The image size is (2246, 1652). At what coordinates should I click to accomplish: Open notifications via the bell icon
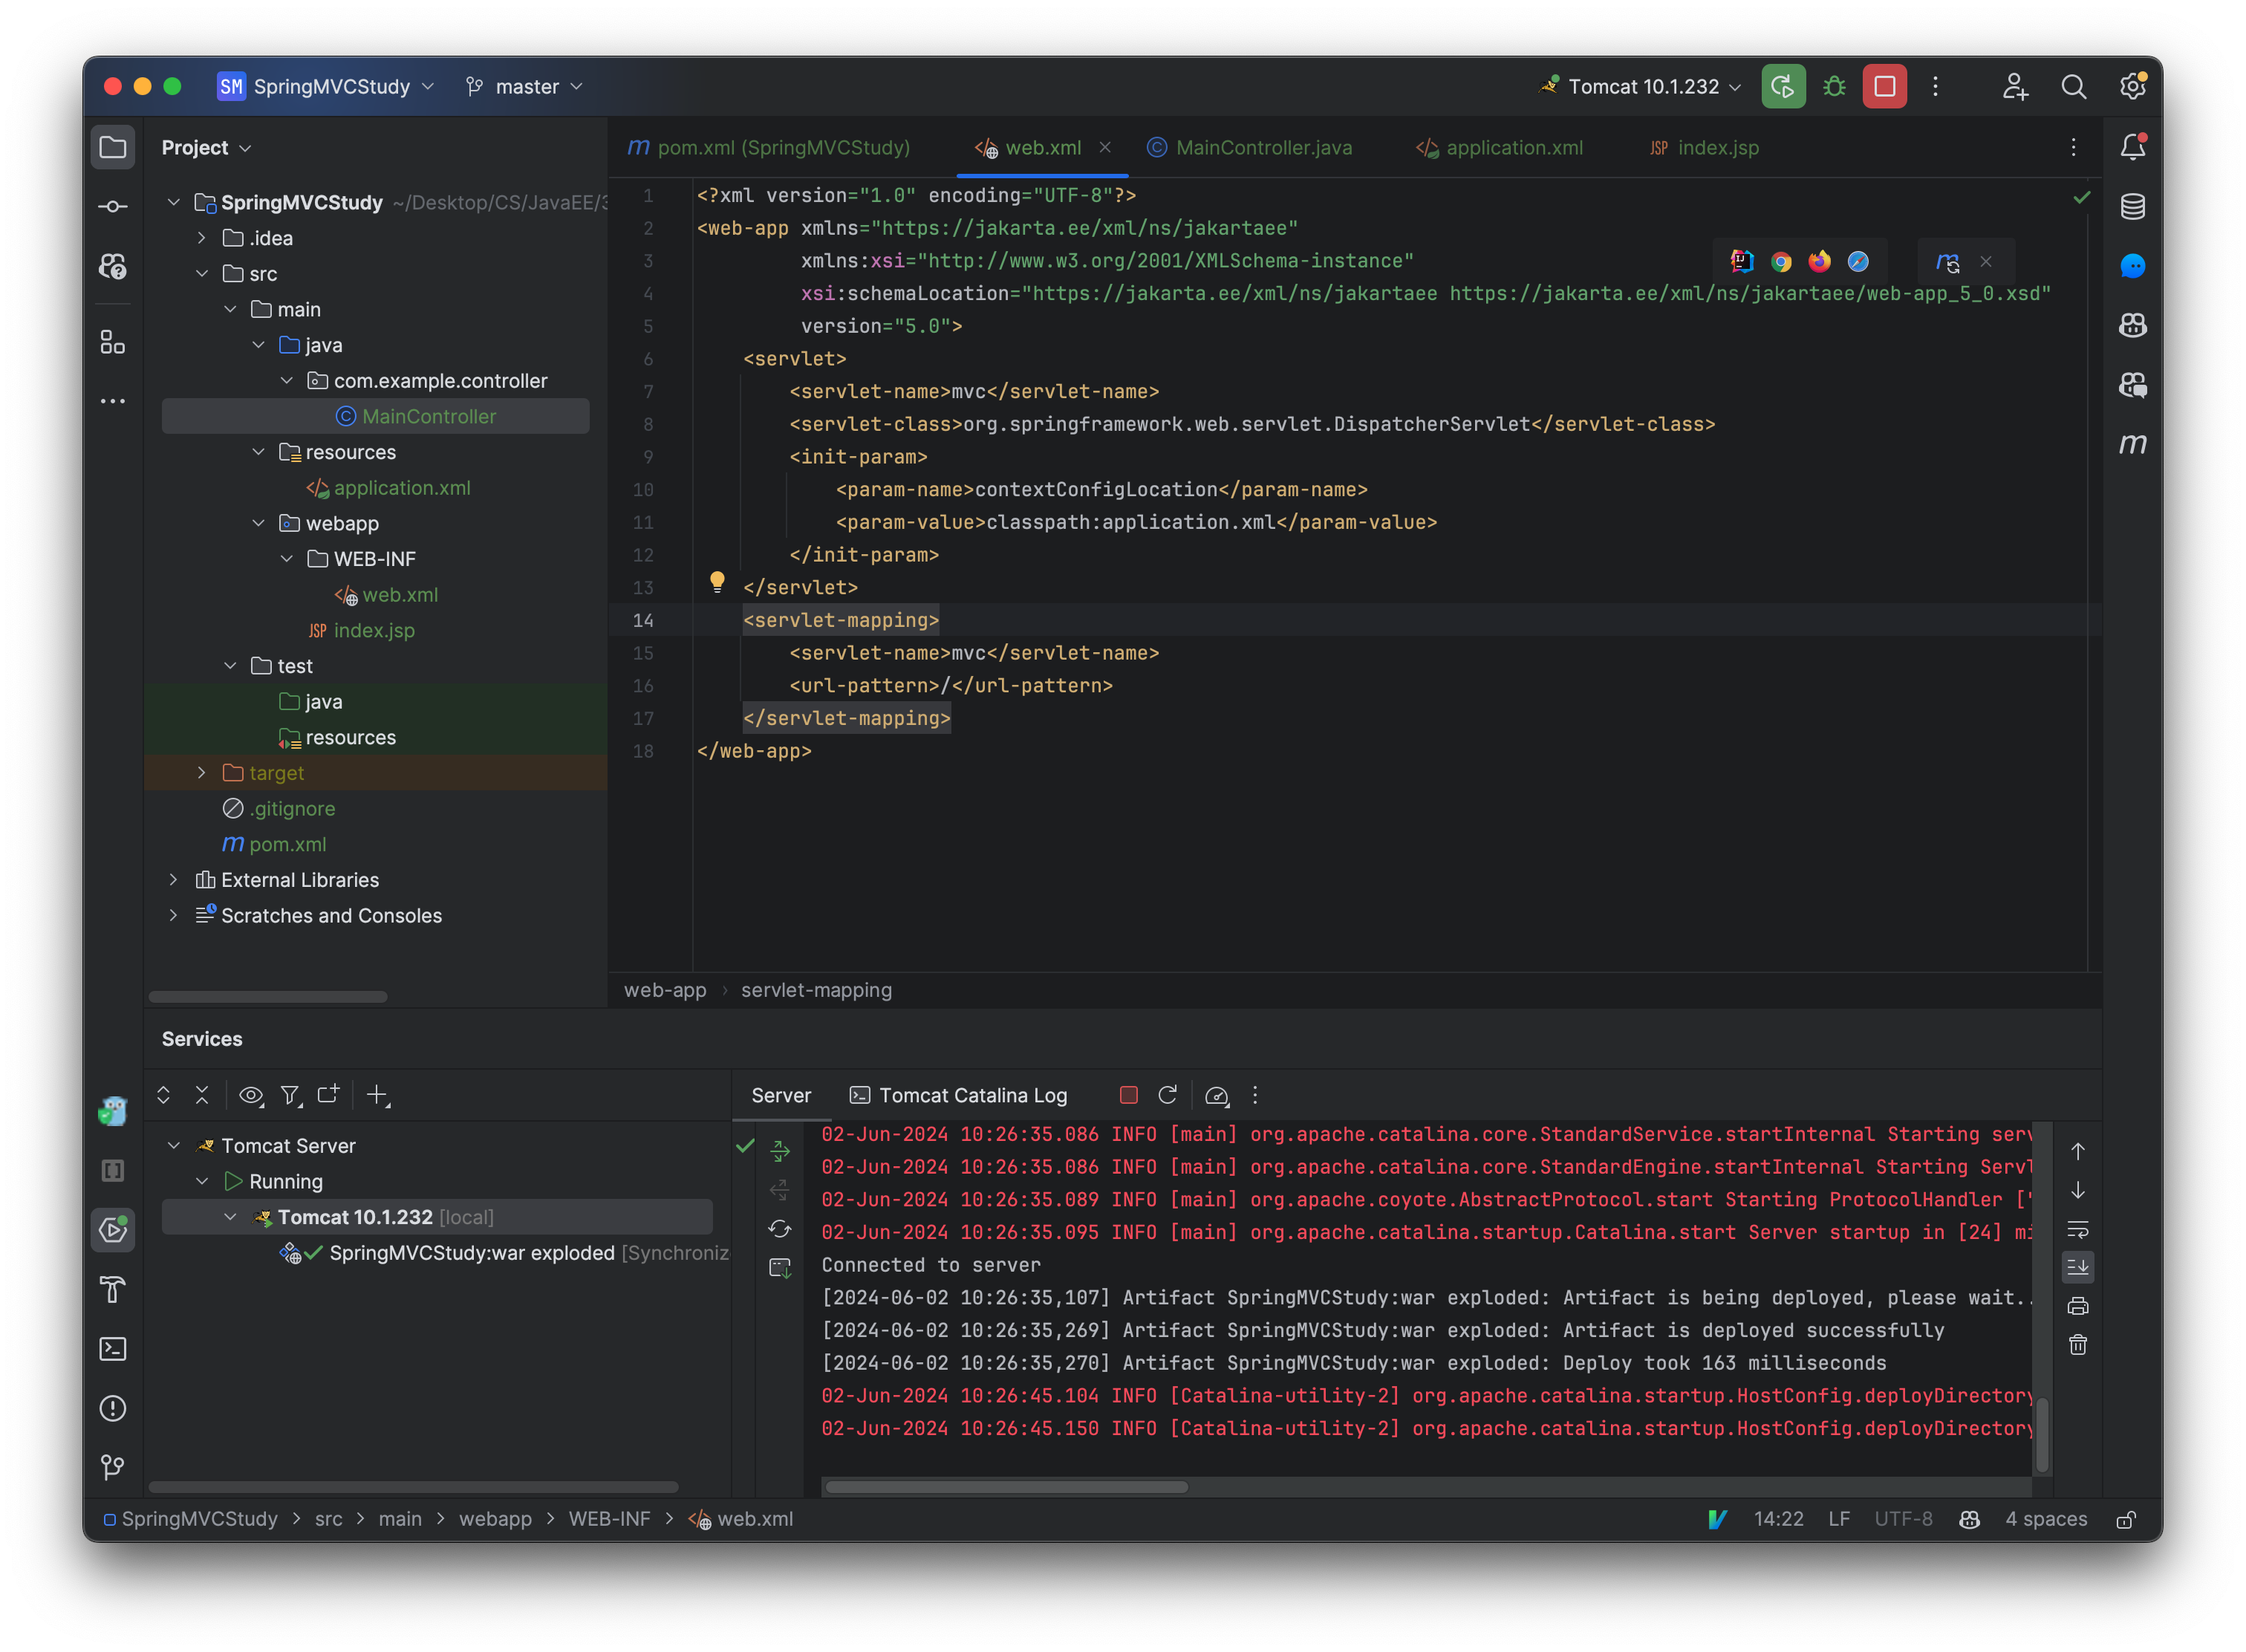[x=2133, y=146]
